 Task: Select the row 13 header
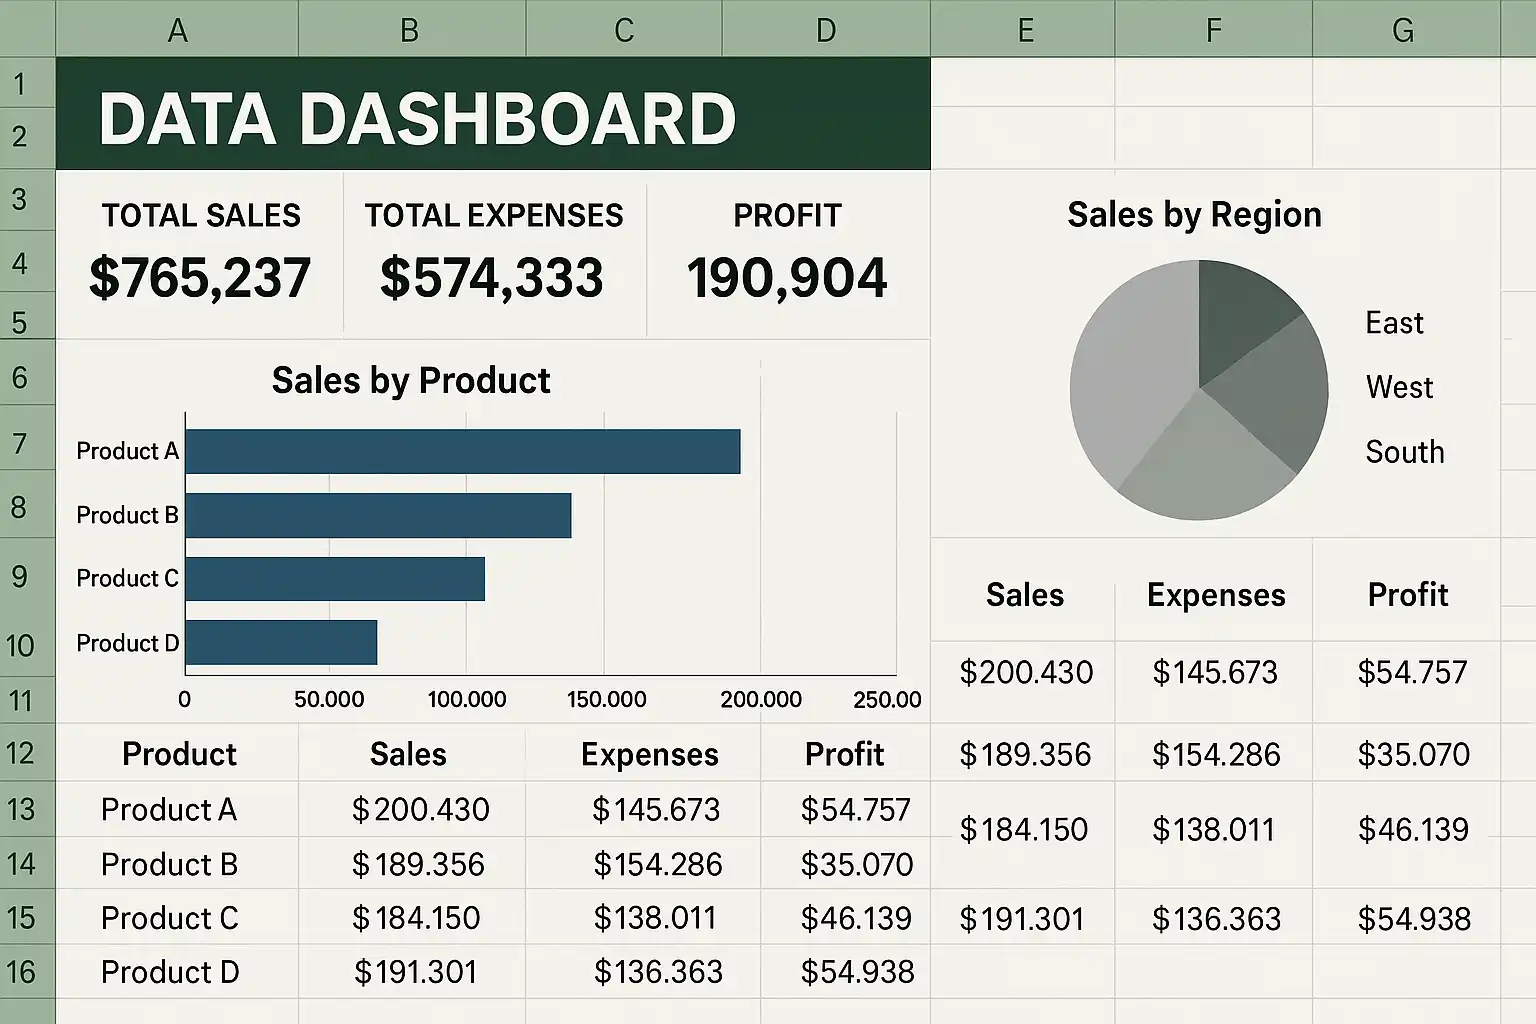[22, 809]
